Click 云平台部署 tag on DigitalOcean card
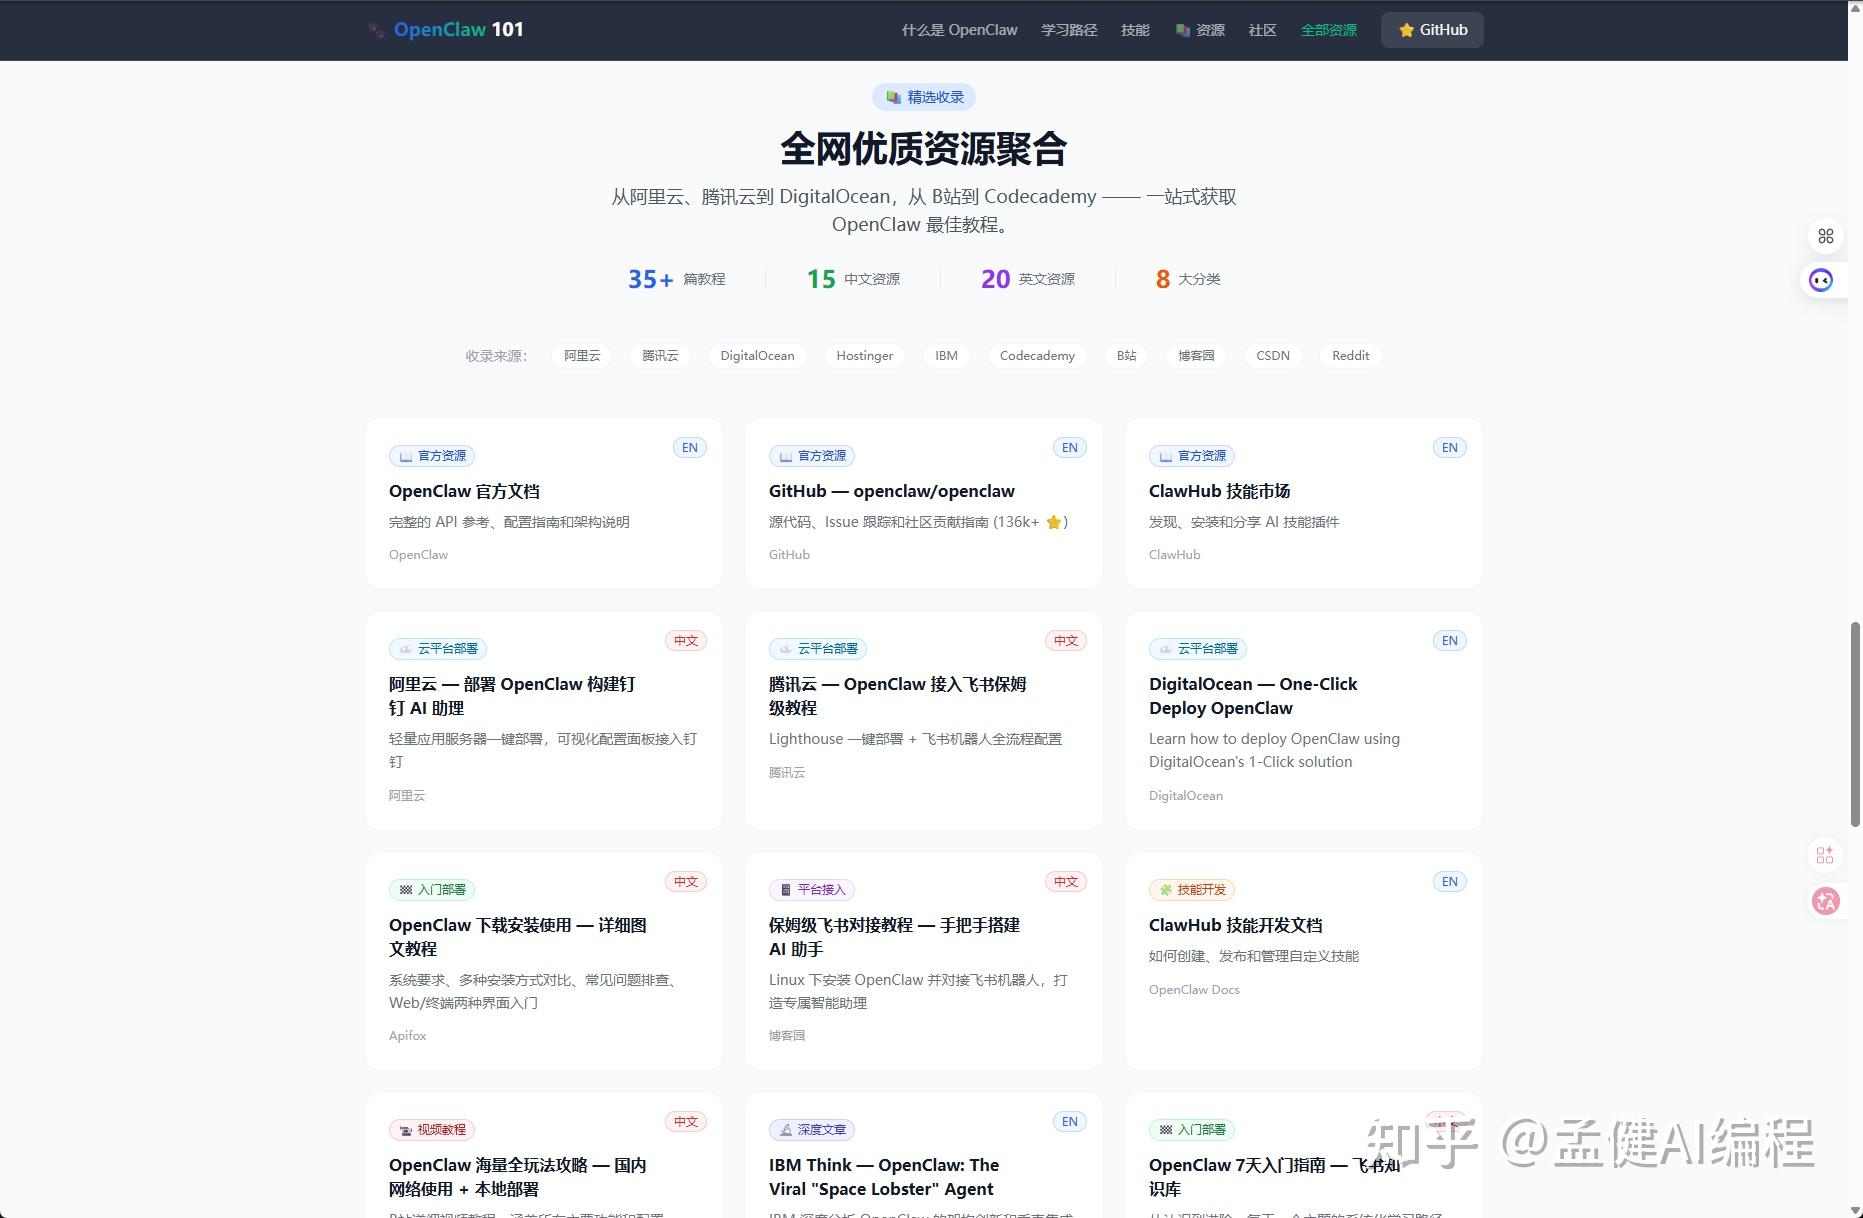Viewport: 1863px width, 1218px height. pos(1198,649)
